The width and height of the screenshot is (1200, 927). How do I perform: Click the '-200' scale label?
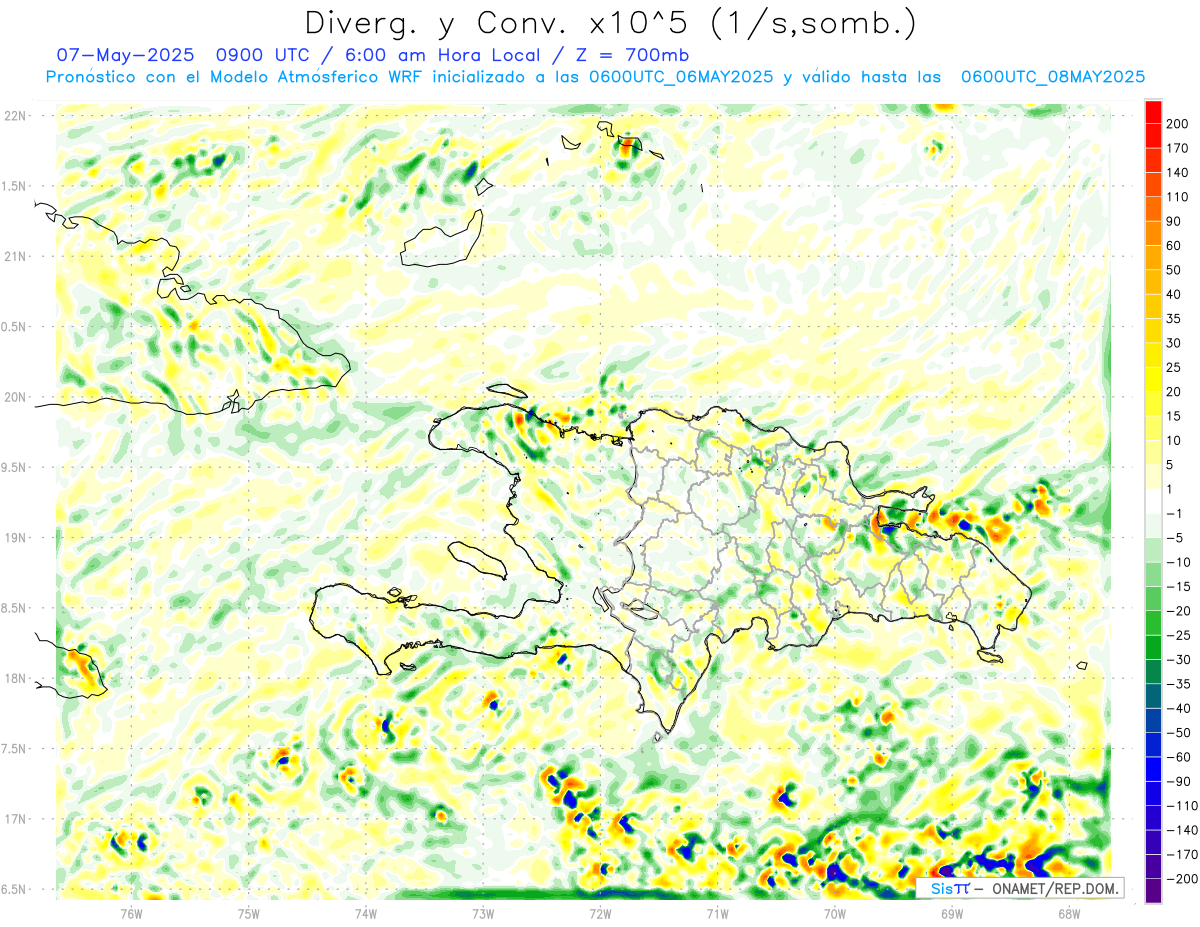tap(1182, 879)
